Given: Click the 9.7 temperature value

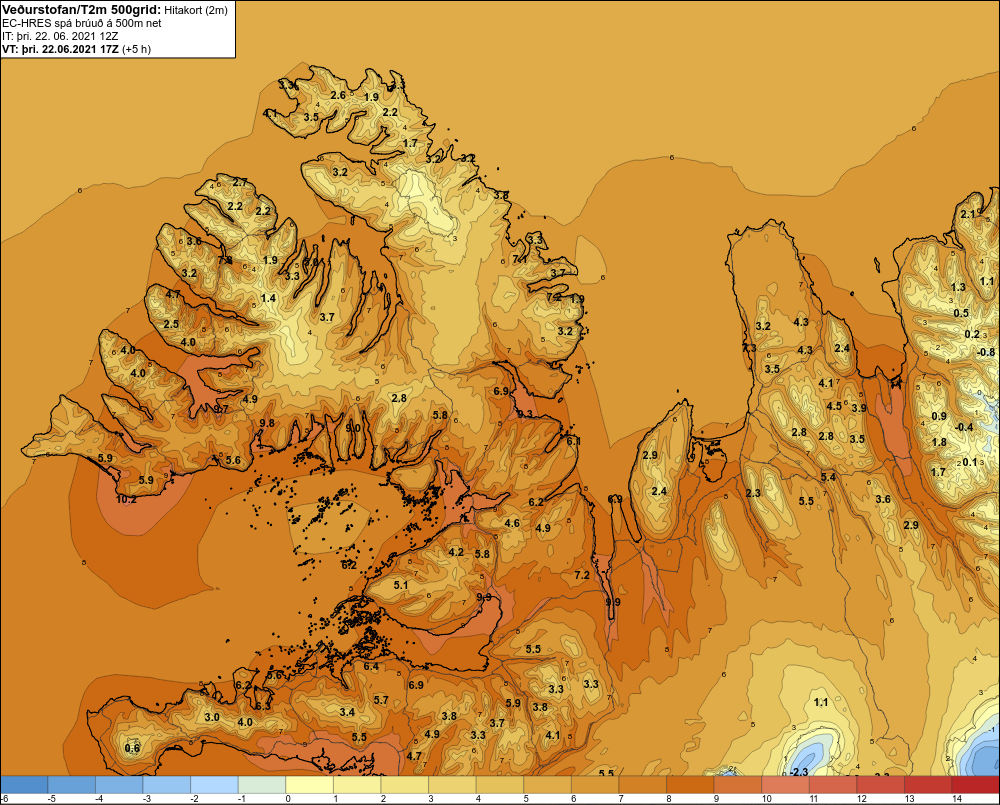Looking at the screenshot, I should (x=221, y=409).
